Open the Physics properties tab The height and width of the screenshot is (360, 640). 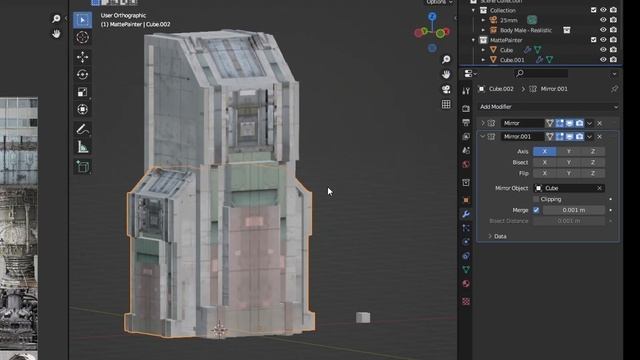tap(466, 242)
